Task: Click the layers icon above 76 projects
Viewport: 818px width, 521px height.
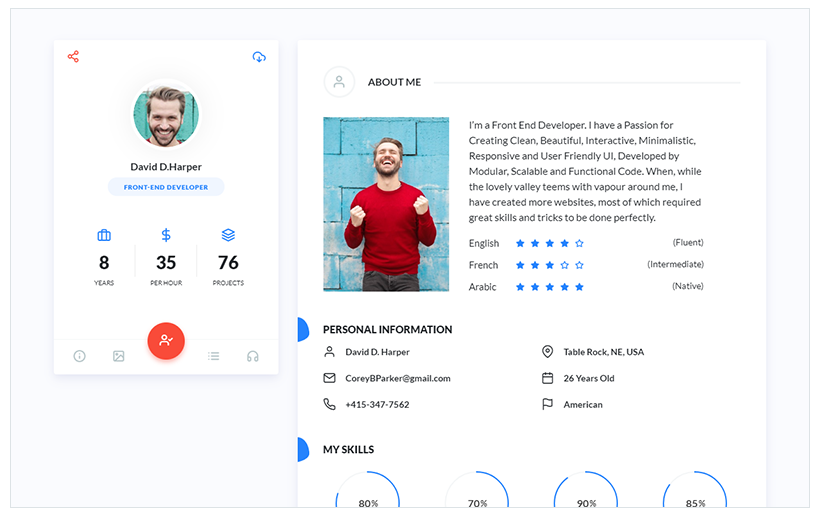Action: 228,235
